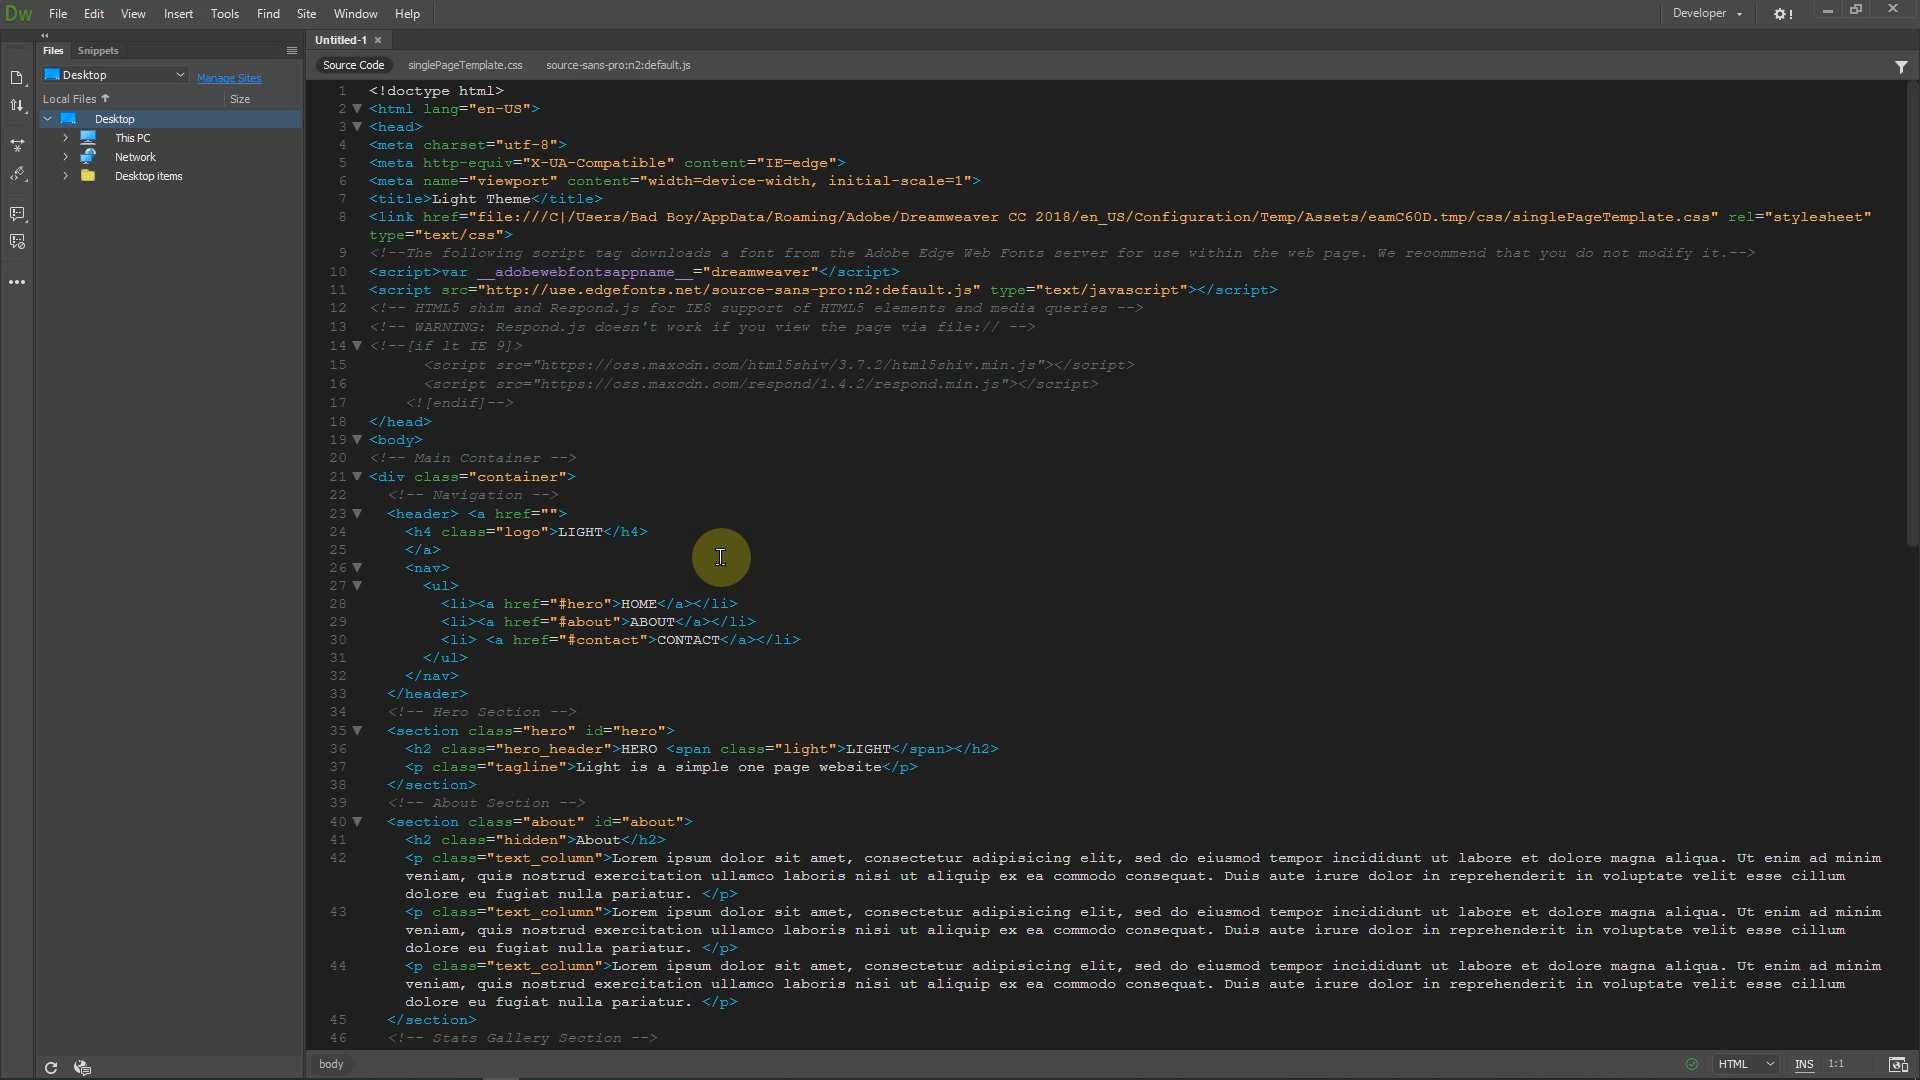The image size is (1920, 1080).
Task: Click the Manage Sites link
Action: [x=229, y=78]
